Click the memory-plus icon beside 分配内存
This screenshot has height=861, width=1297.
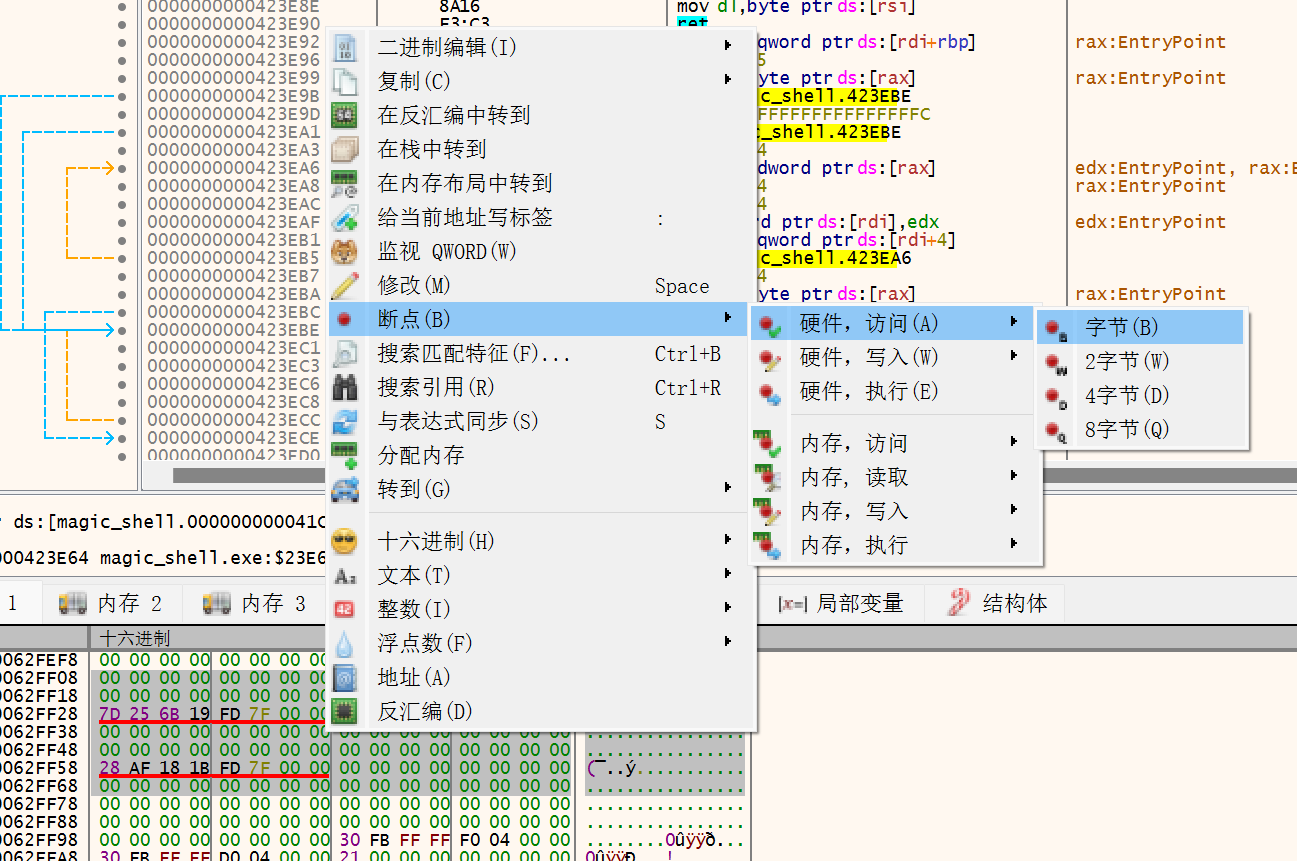coord(345,455)
